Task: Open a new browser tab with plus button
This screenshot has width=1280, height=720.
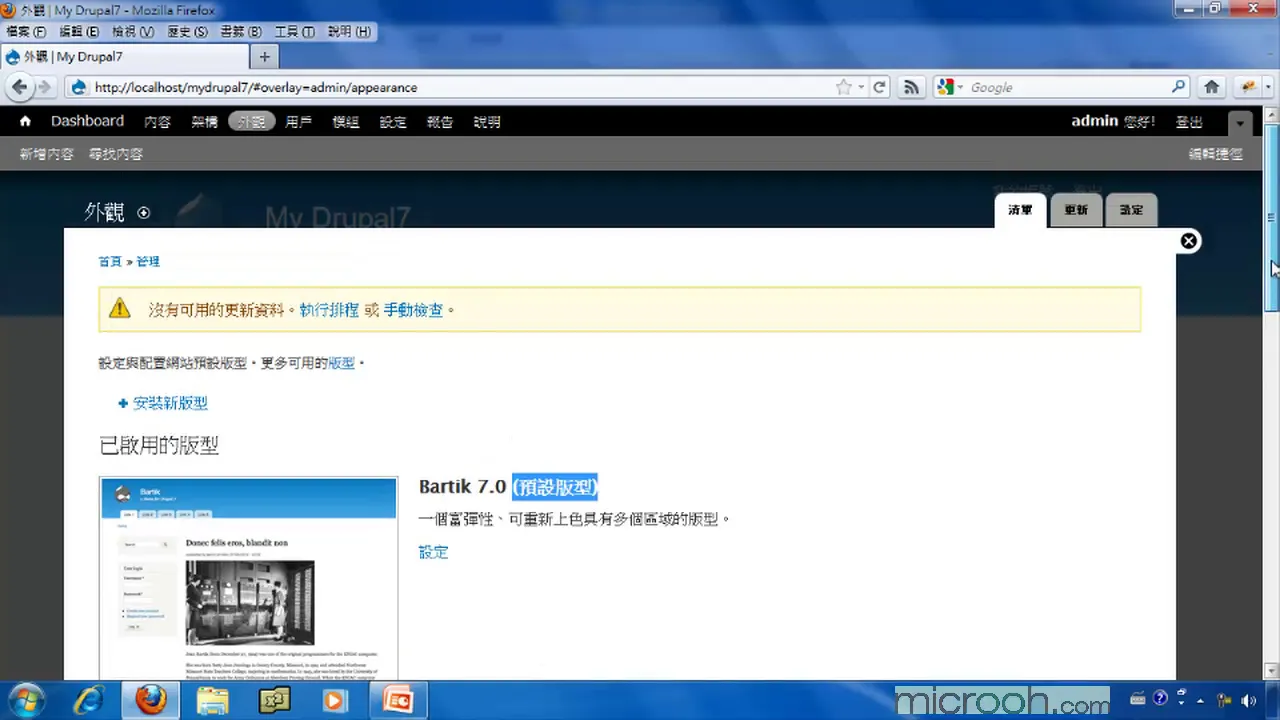Action: tap(265, 57)
